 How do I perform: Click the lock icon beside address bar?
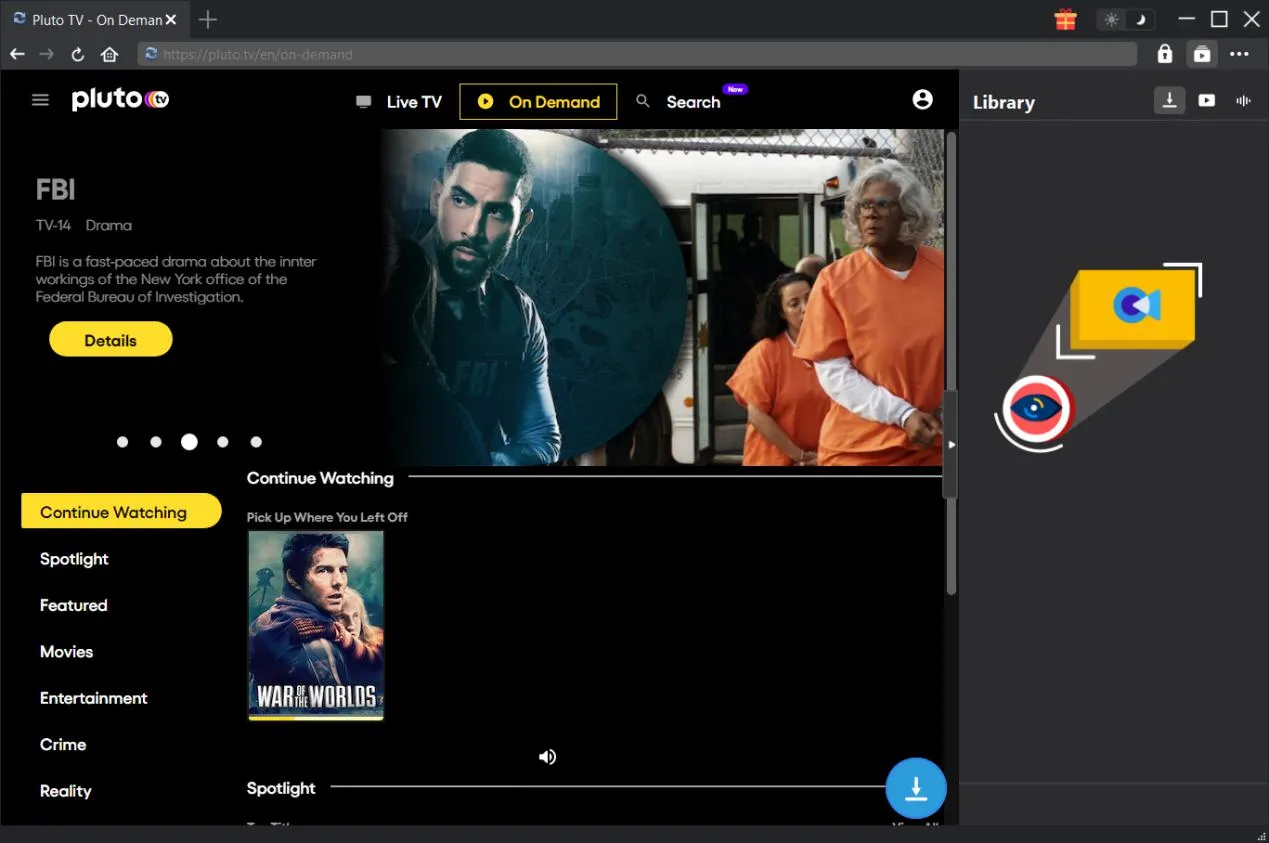[x=1164, y=54]
